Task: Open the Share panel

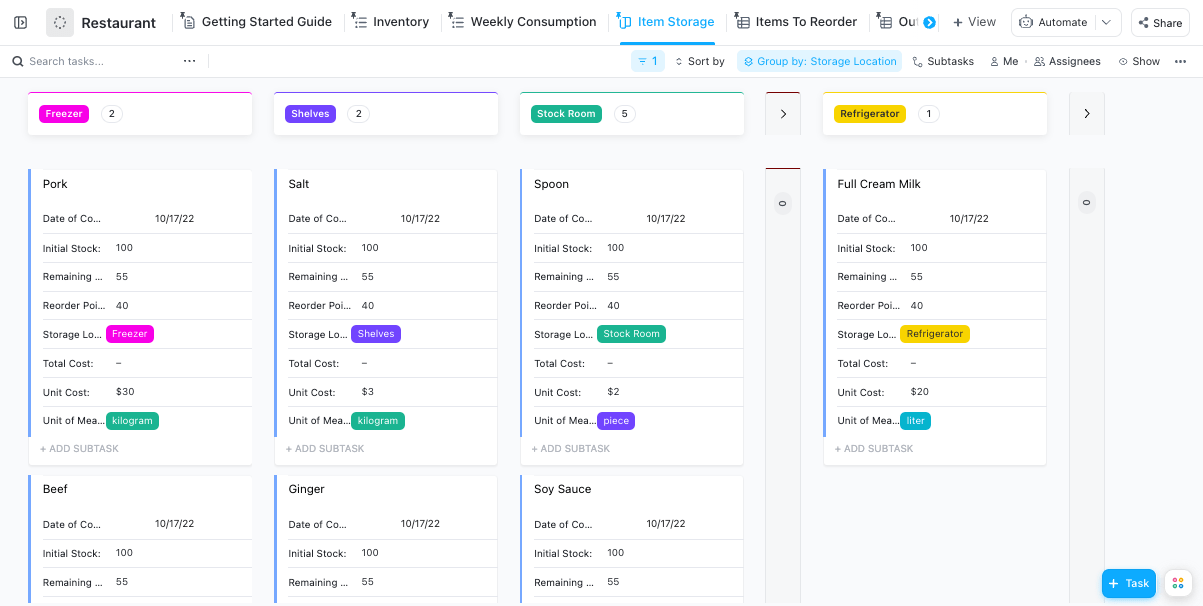Action: (1159, 22)
